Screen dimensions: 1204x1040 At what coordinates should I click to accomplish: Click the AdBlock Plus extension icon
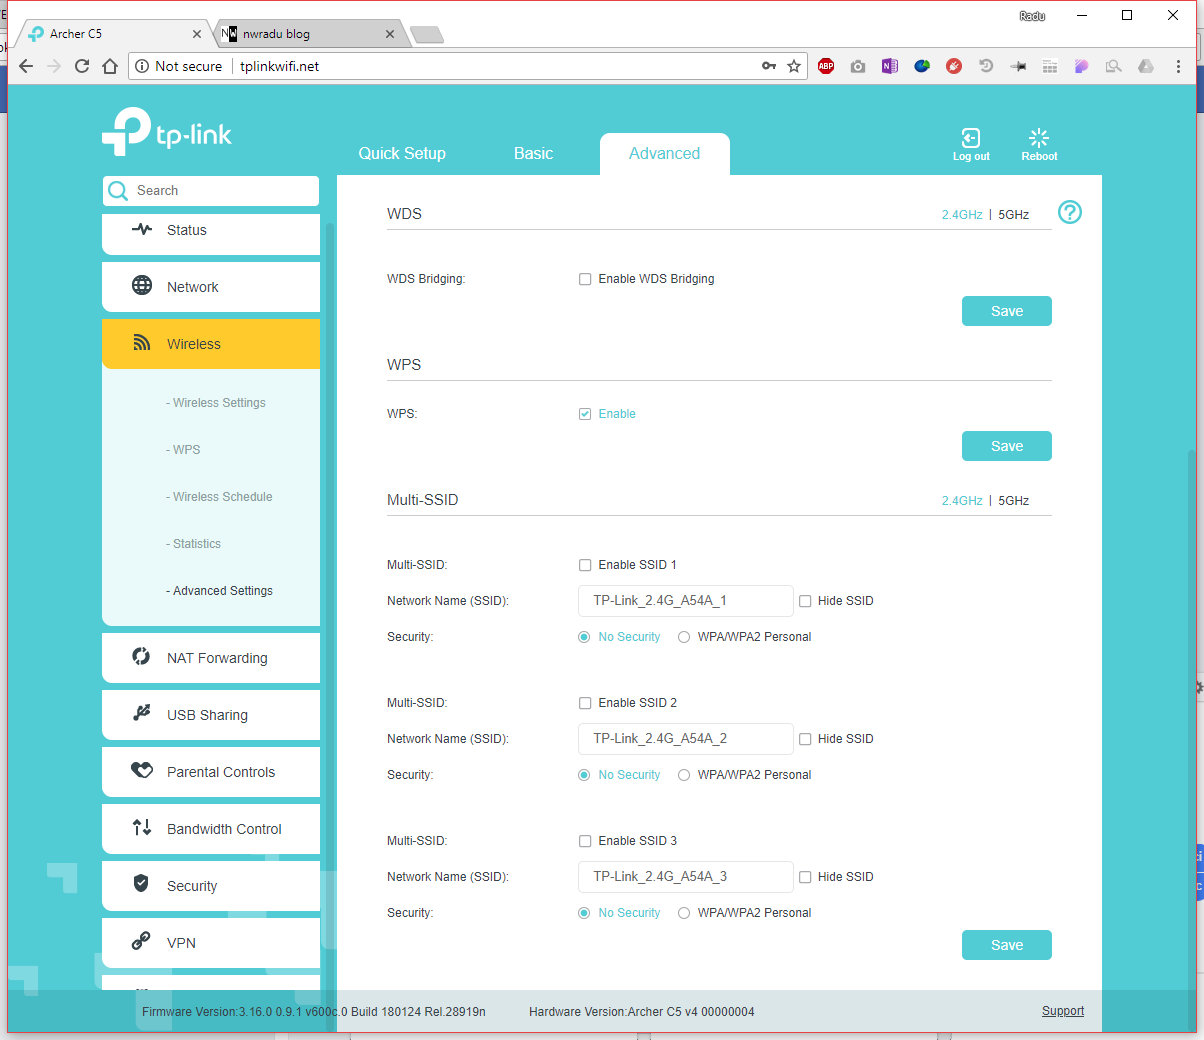coord(826,66)
